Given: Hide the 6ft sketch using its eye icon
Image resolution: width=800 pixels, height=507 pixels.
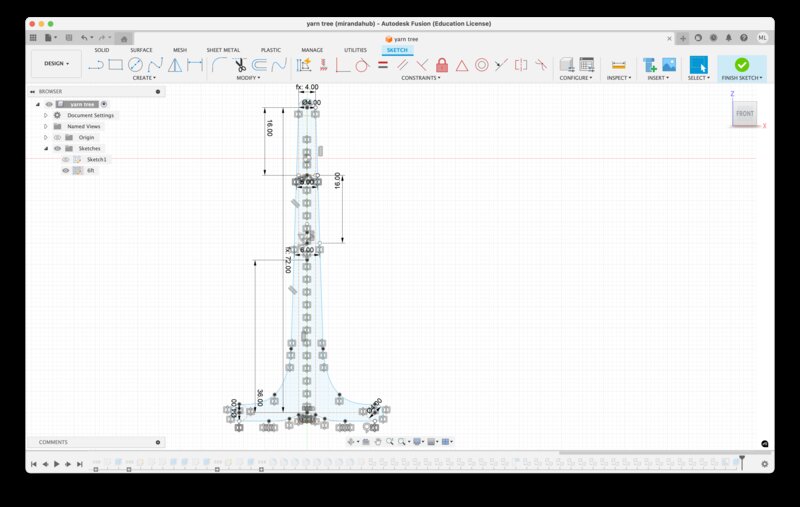Looking at the screenshot, I should tap(66, 171).
